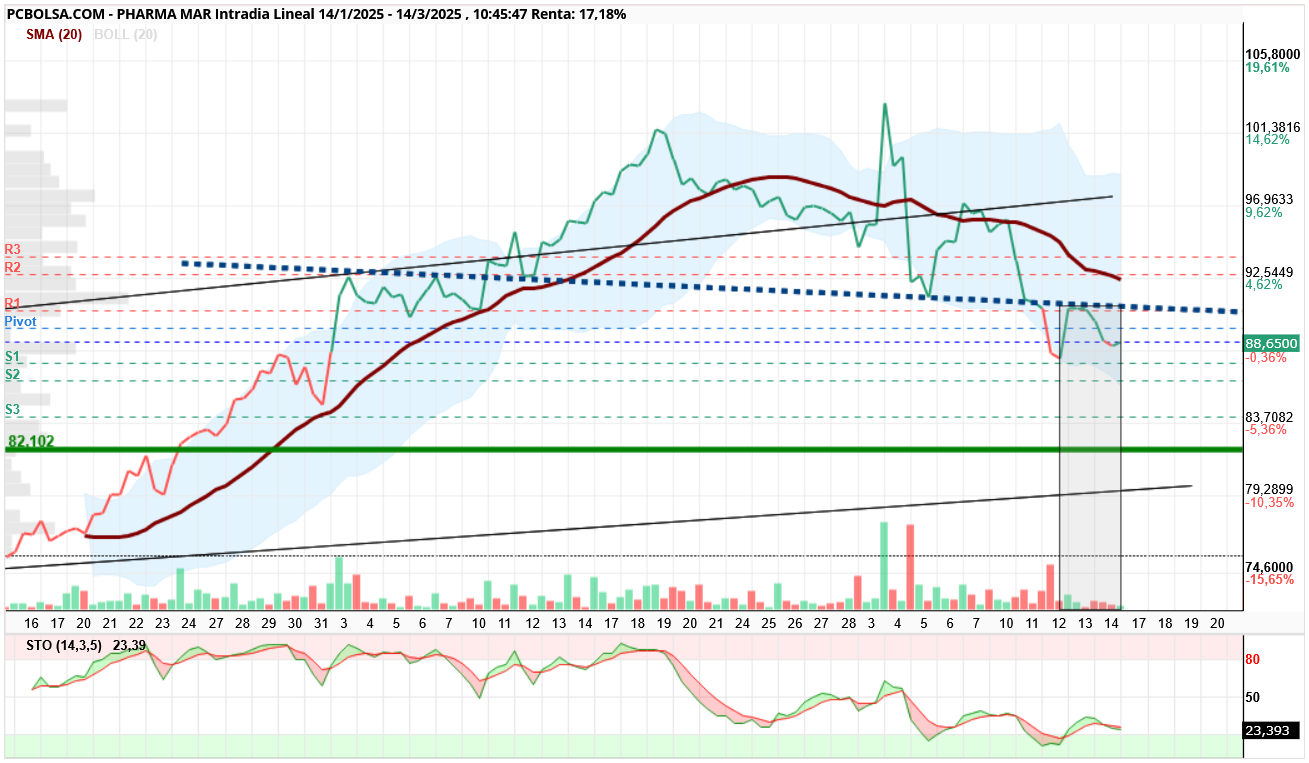
Task: Select the S2 support label
Action: [13, 374]
